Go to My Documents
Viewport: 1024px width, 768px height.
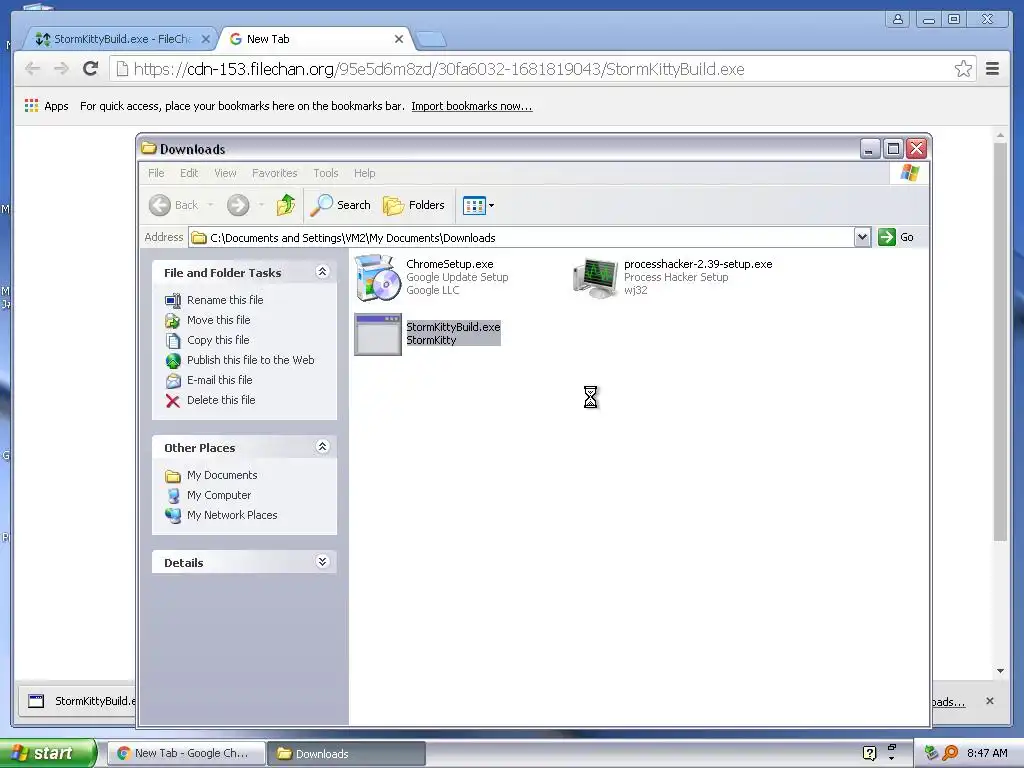pyautogui.click(x=222, y=475)
